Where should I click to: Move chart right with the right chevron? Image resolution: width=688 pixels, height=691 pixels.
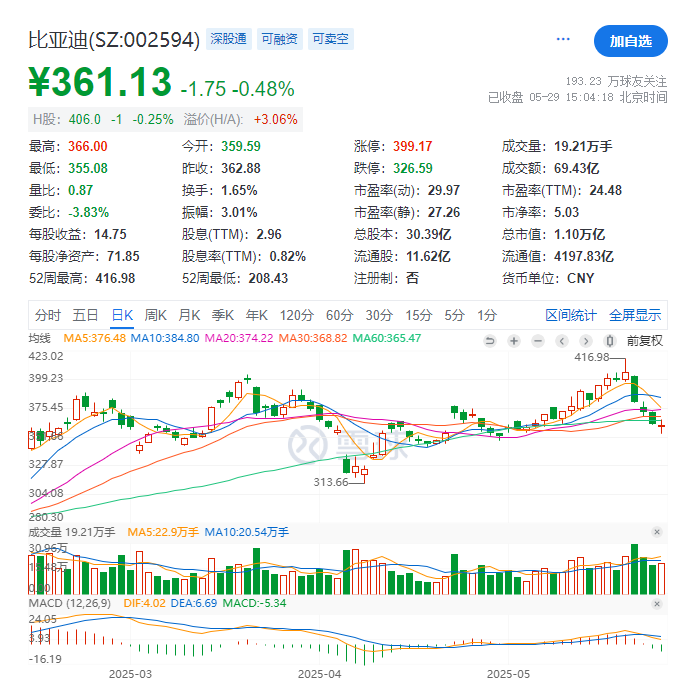point(586,341)
